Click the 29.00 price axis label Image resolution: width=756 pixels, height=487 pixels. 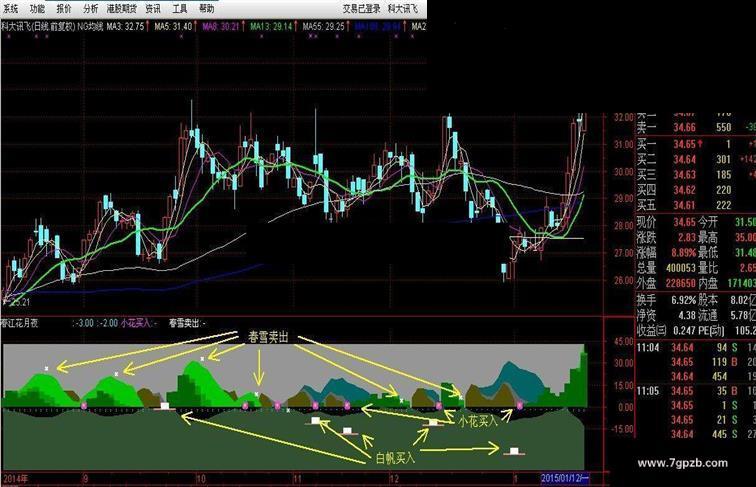624,198
